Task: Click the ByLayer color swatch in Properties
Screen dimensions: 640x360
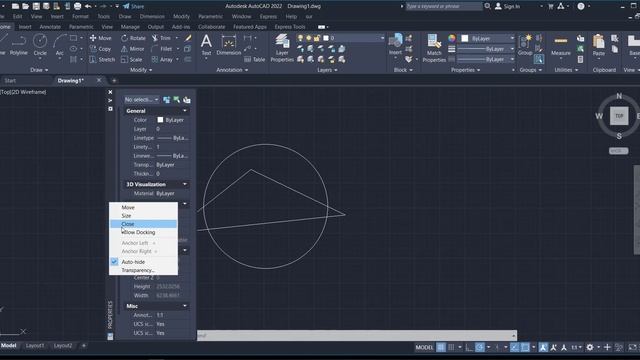Action: [x=160, y=120]
